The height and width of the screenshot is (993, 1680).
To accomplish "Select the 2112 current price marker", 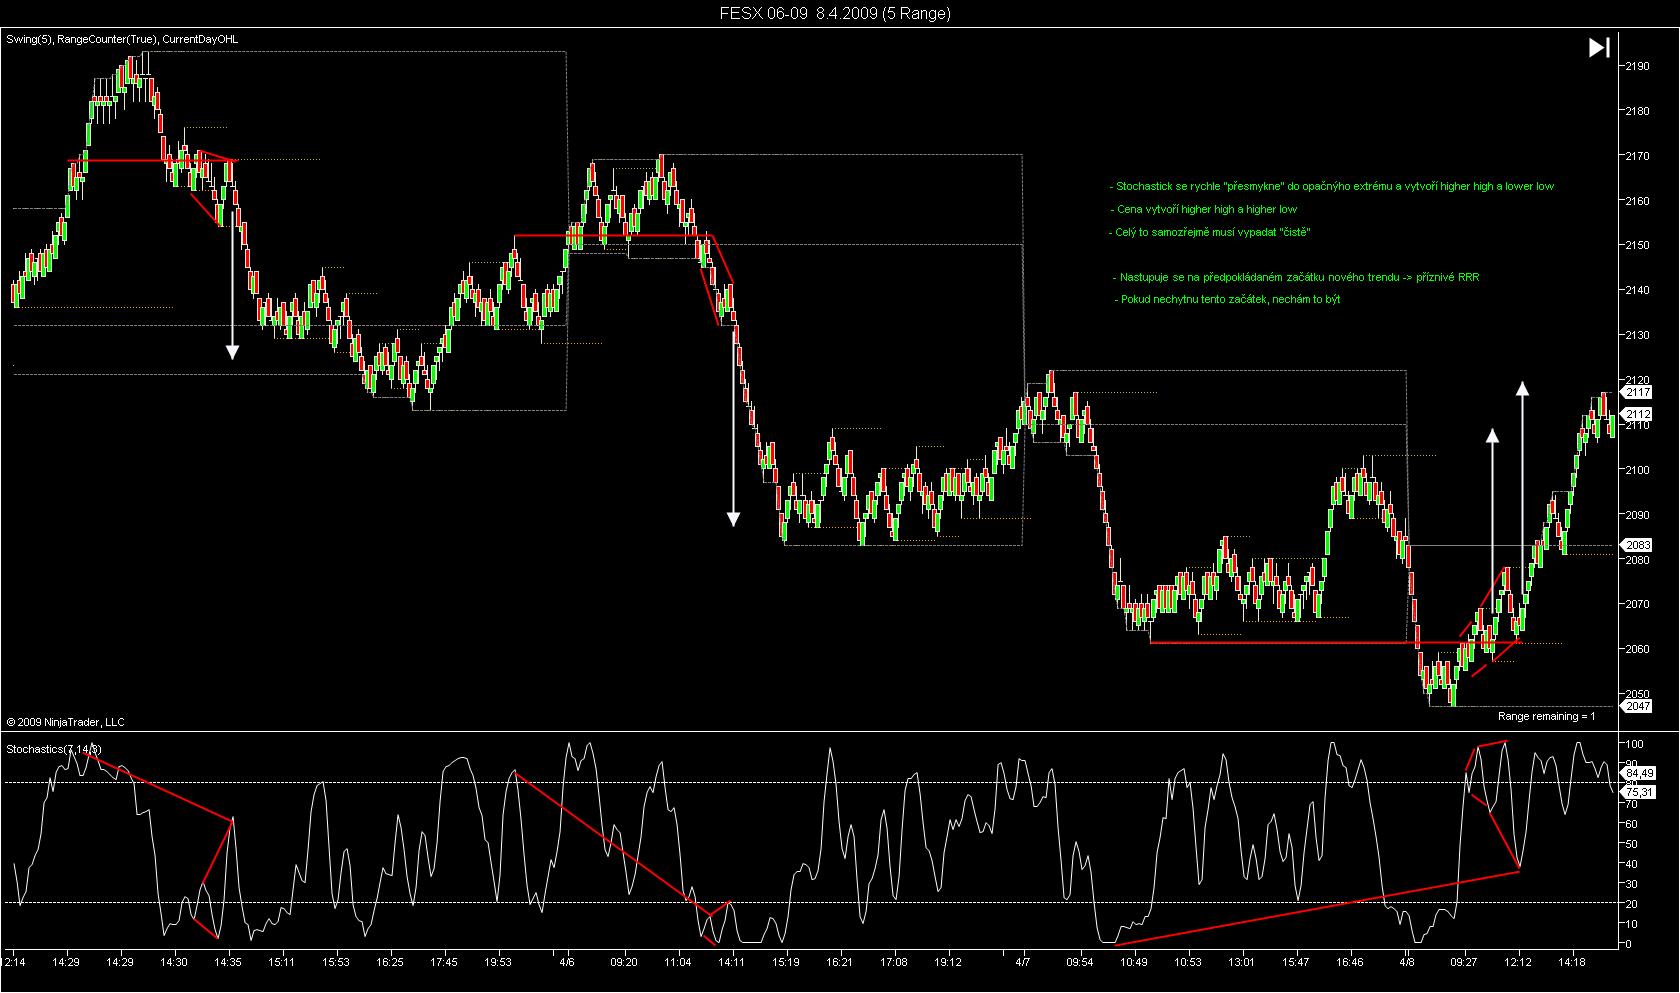I will coord(1637,413).
